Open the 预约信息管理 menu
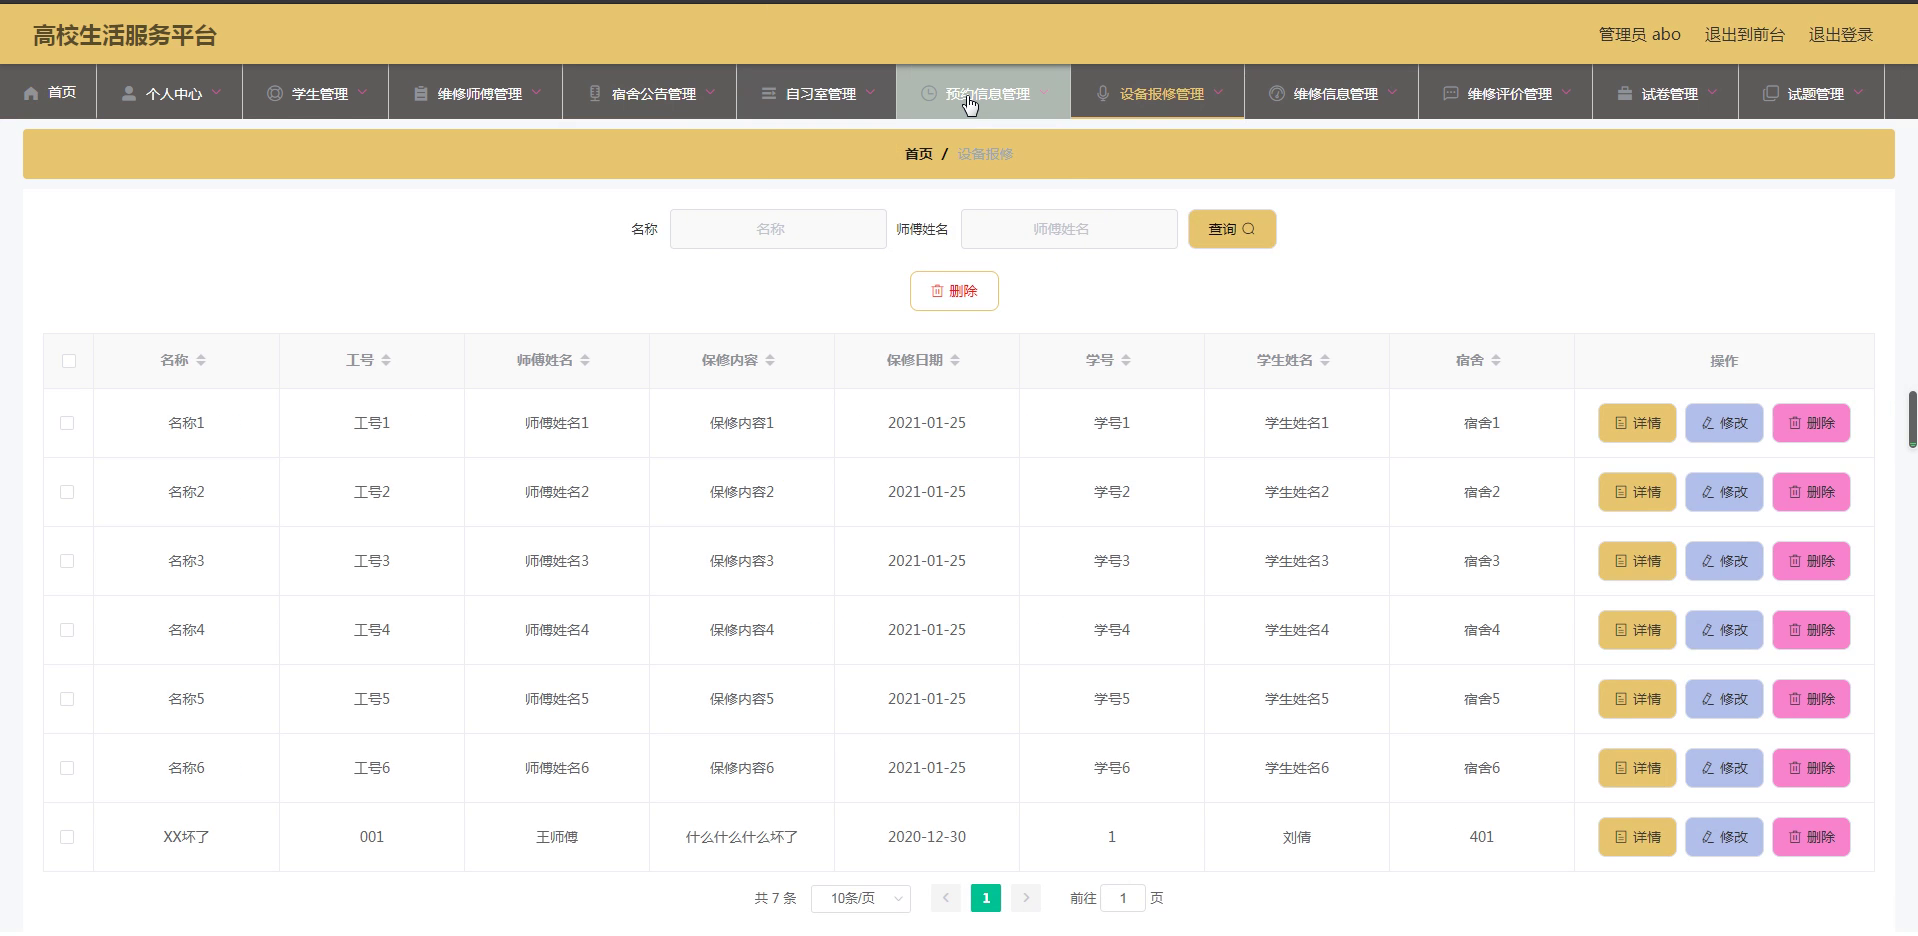The height and width of the screenshot is (936, 1918). coord(983,92)
